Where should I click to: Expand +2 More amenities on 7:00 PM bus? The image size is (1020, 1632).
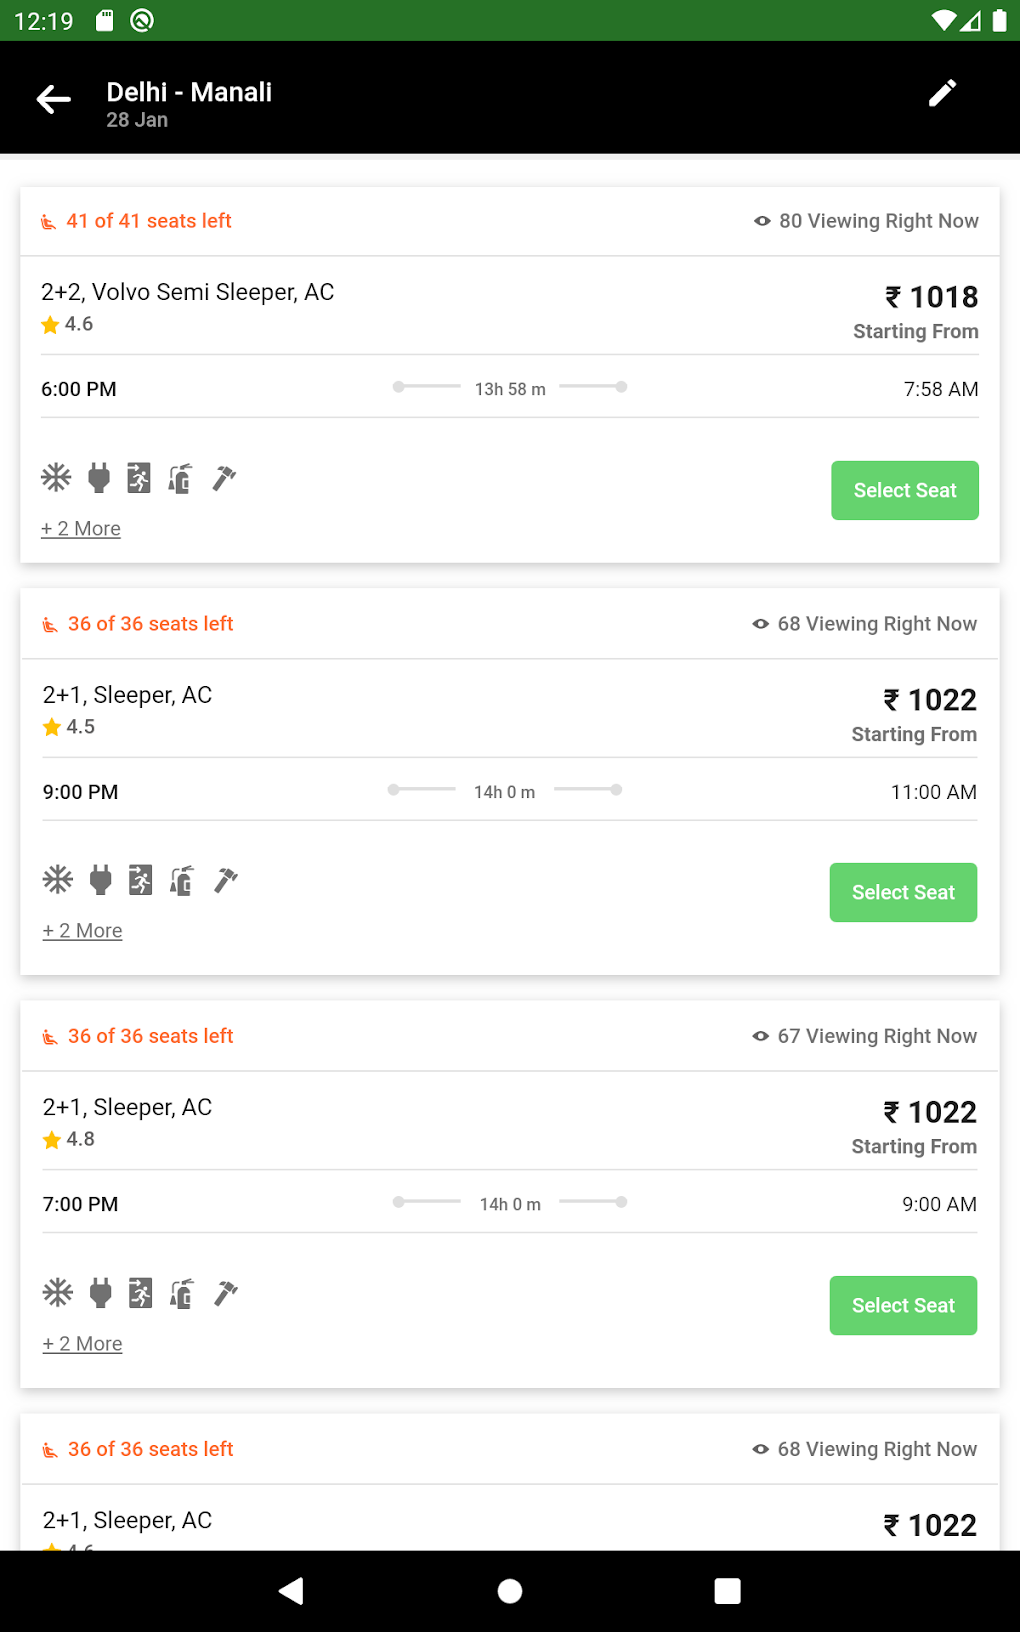pyautogui.click(x=83, y=1344)
